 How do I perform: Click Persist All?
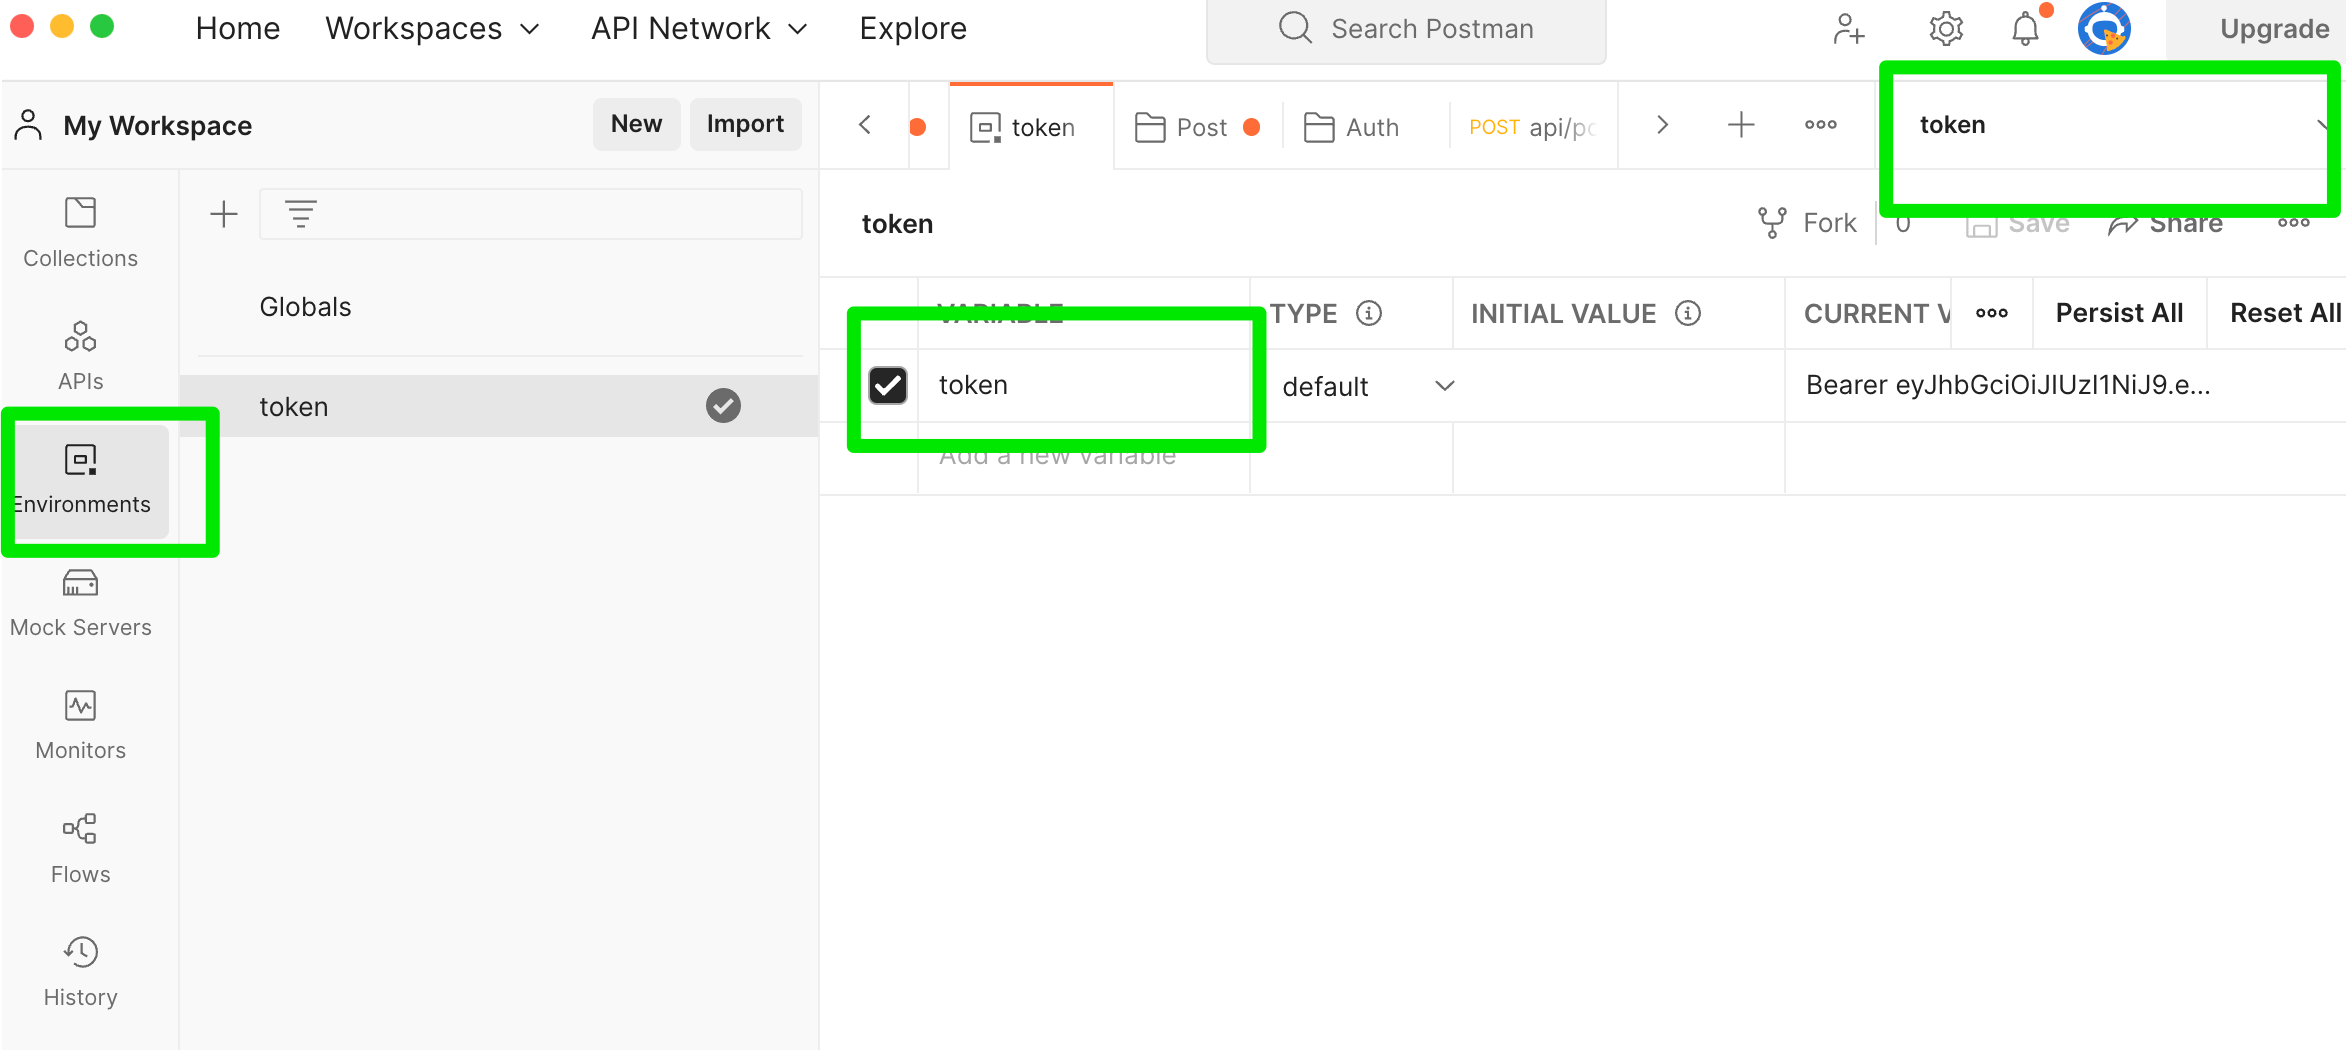click(x=2119, y=313)
